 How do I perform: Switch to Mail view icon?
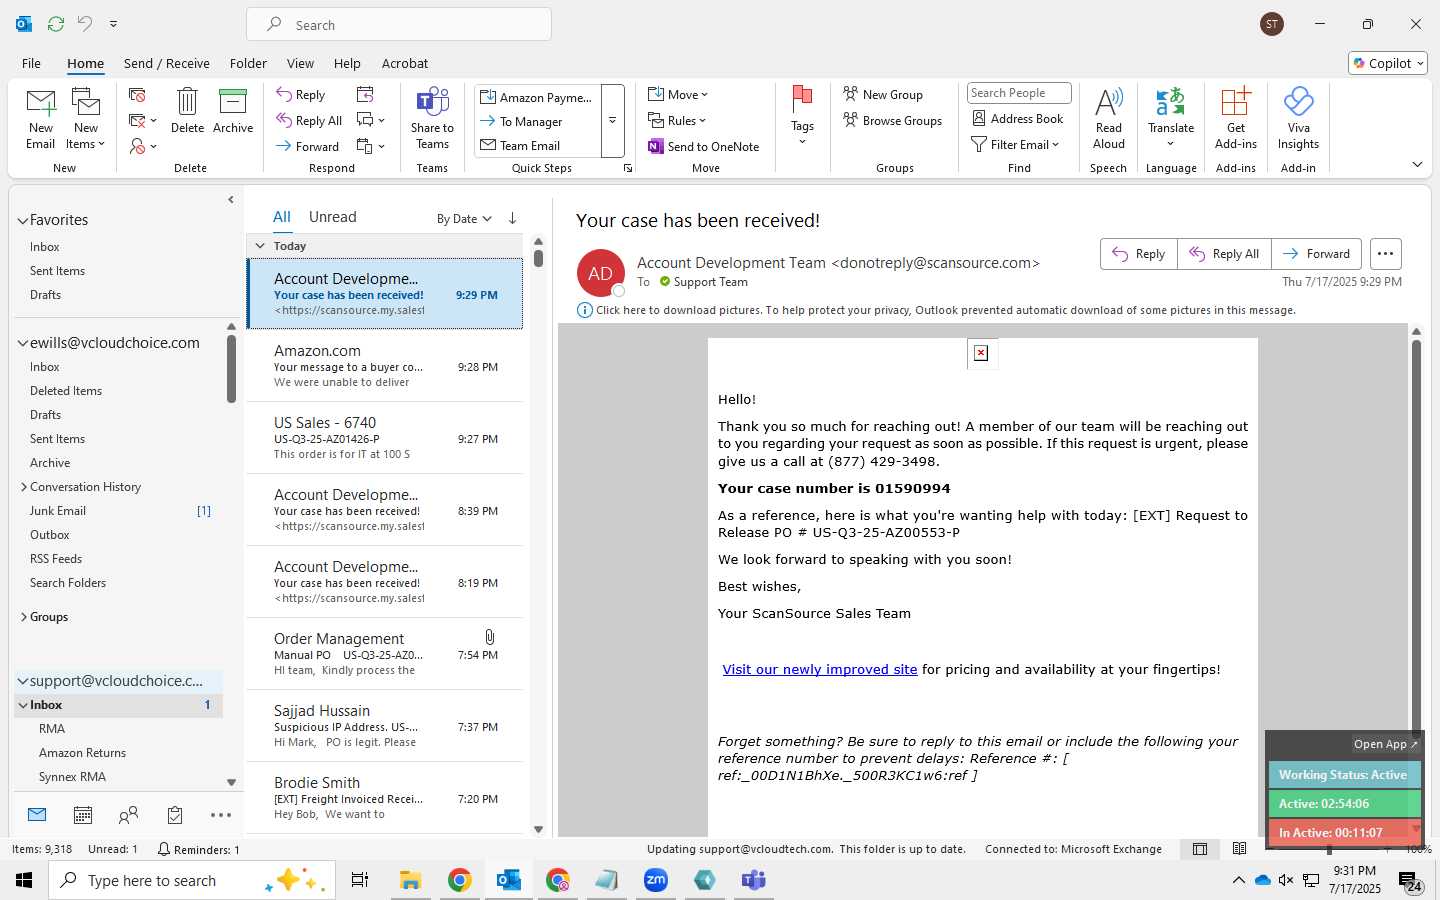(x=37, y=815)
